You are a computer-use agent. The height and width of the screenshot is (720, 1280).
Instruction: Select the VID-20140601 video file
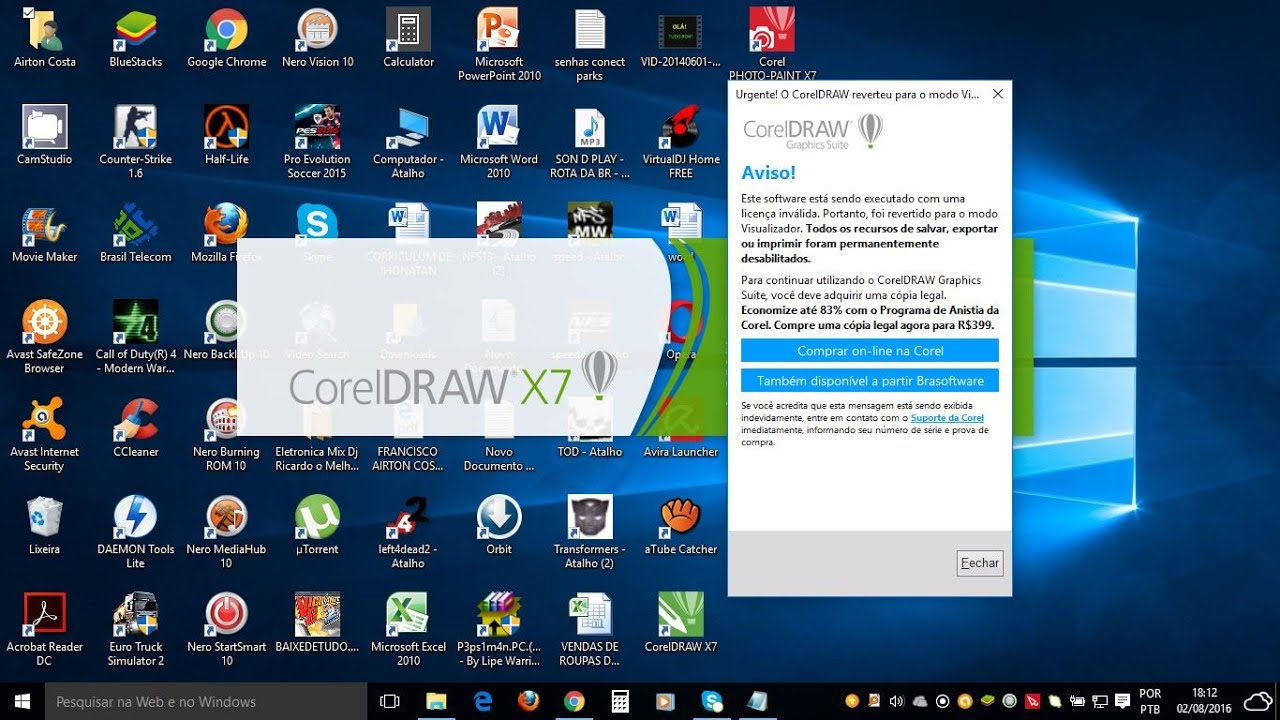coord(681,38)
